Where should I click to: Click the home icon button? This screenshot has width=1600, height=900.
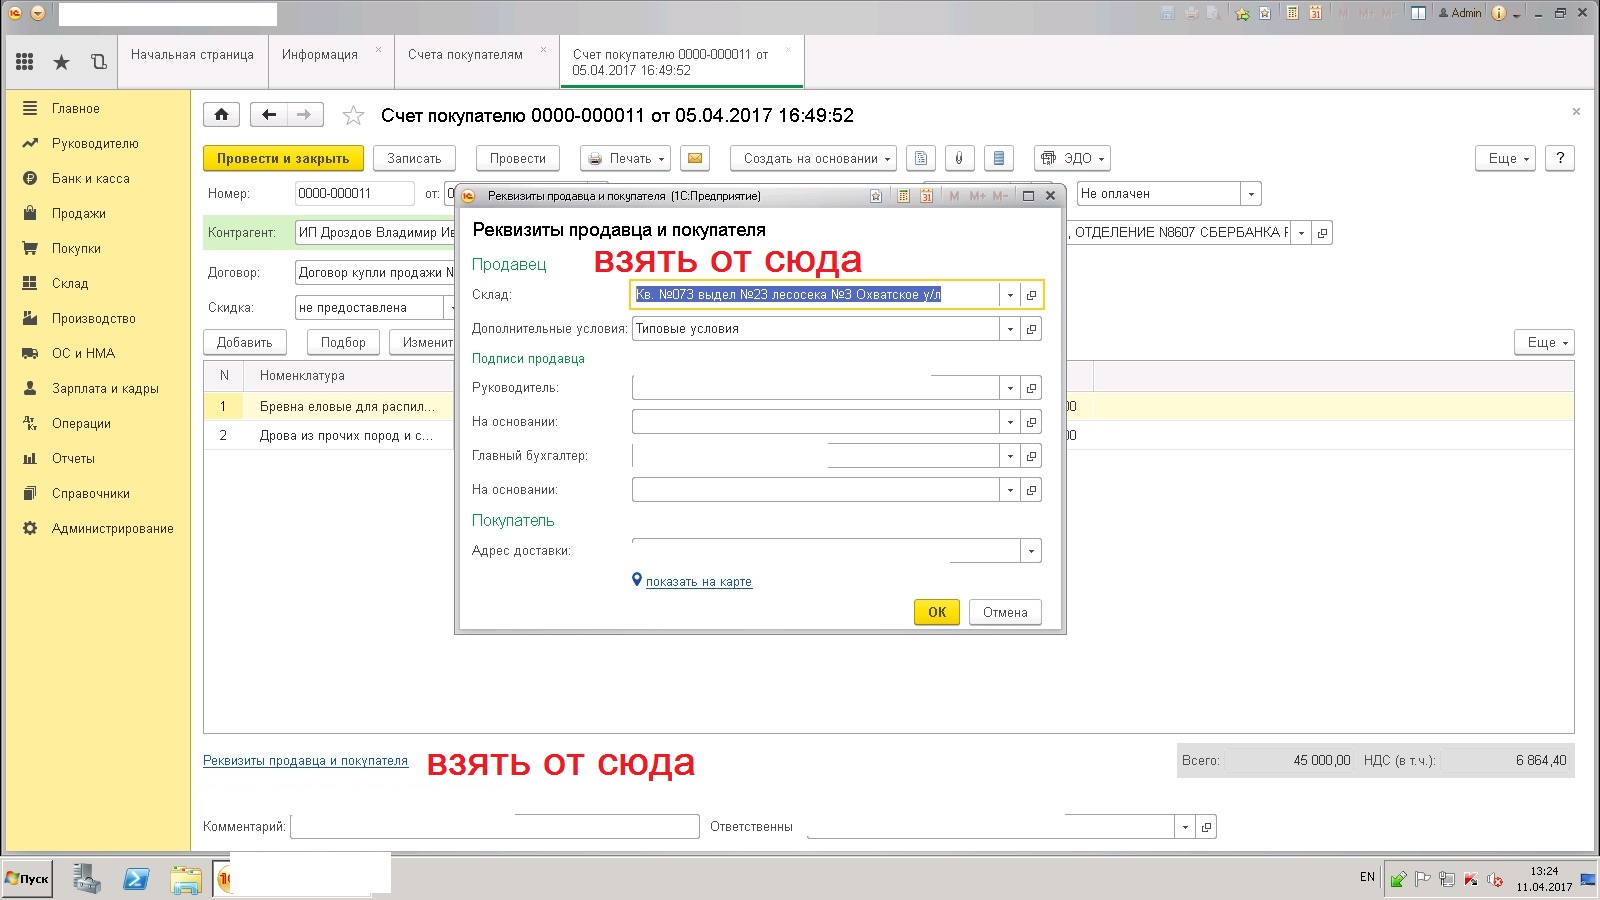pos(221,115)
